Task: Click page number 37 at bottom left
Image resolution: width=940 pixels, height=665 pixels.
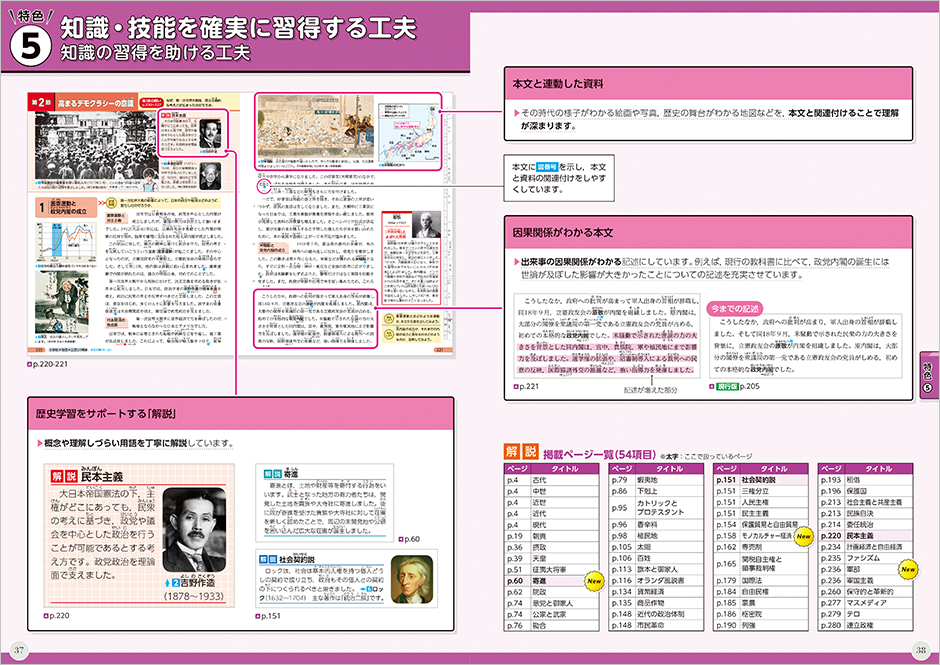Action: (19, 650)
